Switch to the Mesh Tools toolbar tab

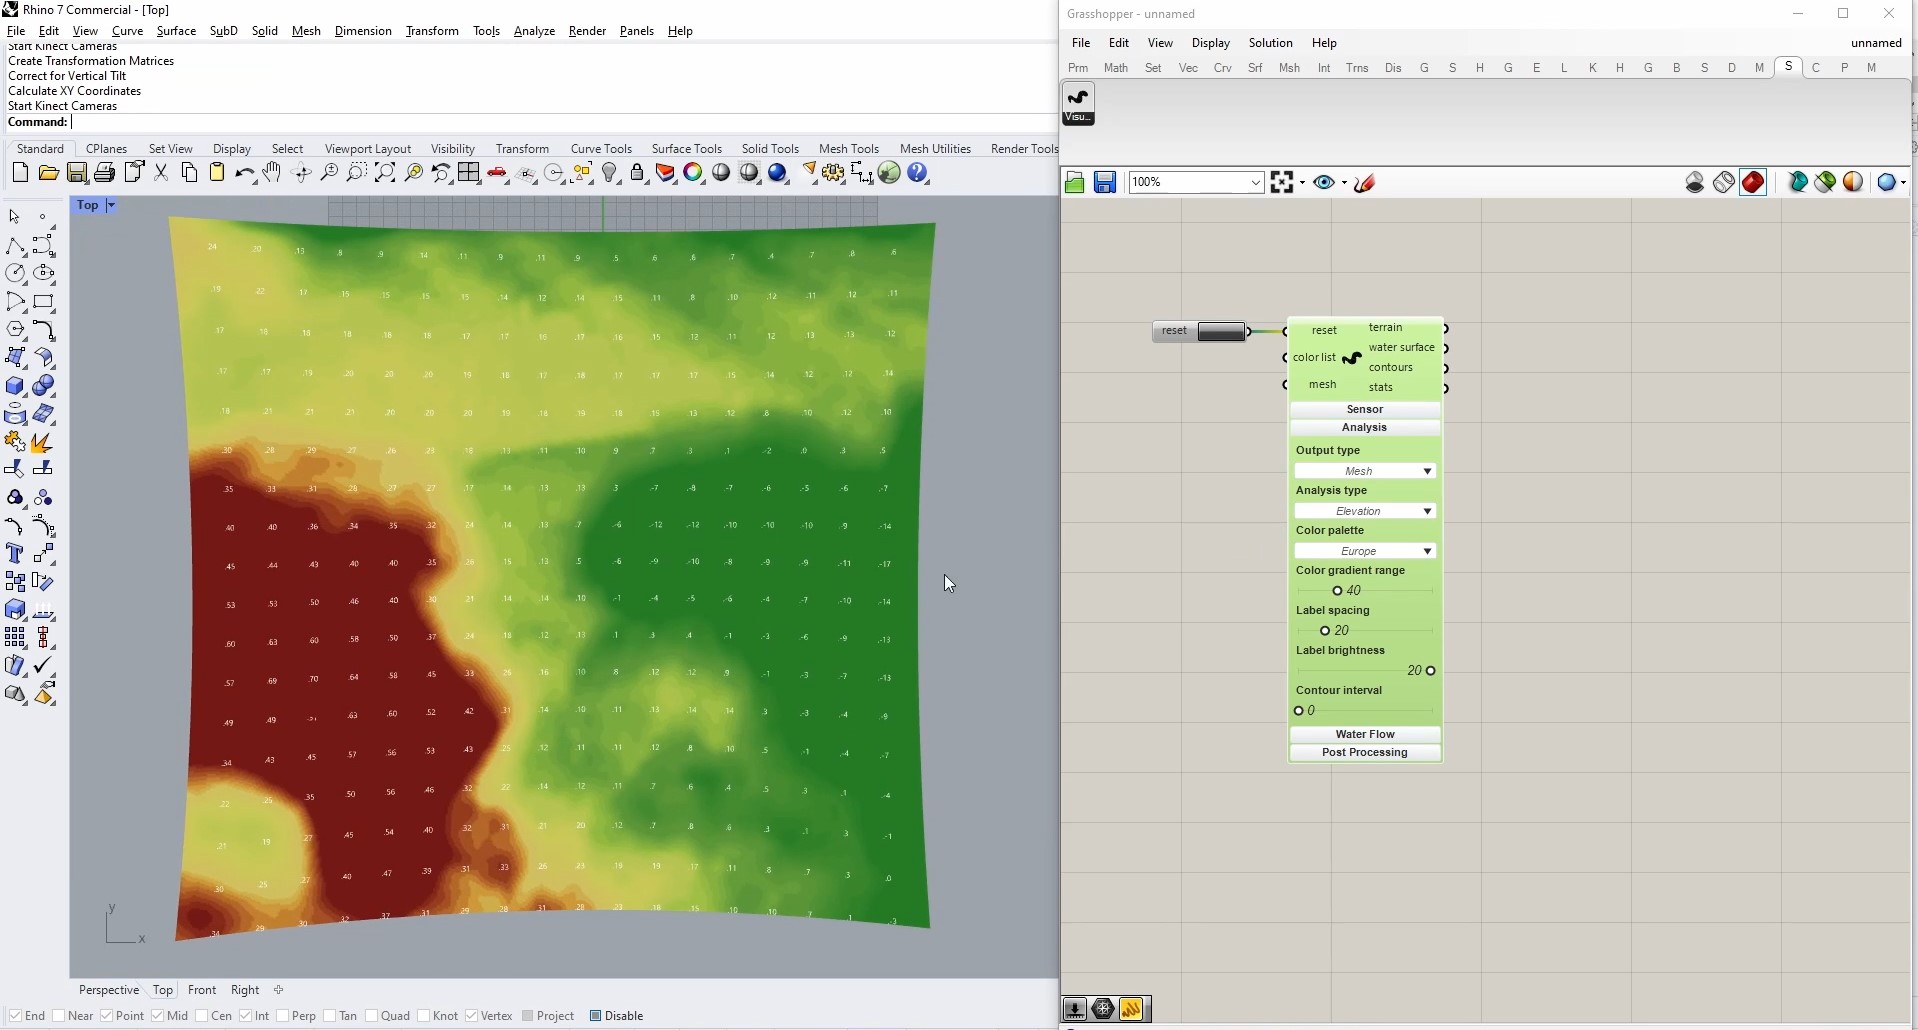click(x=848, y=149)
